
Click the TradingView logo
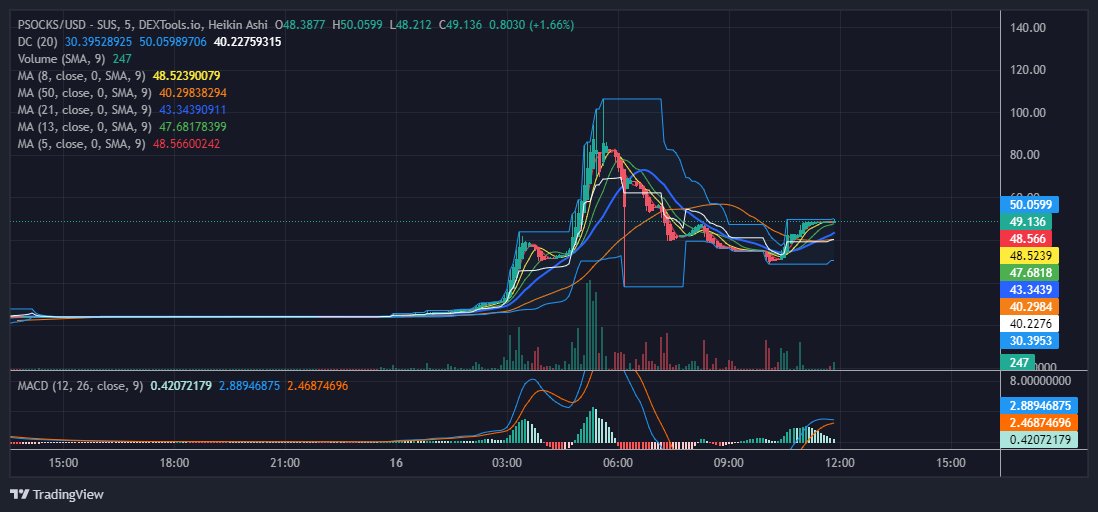[x=20, y=494]
